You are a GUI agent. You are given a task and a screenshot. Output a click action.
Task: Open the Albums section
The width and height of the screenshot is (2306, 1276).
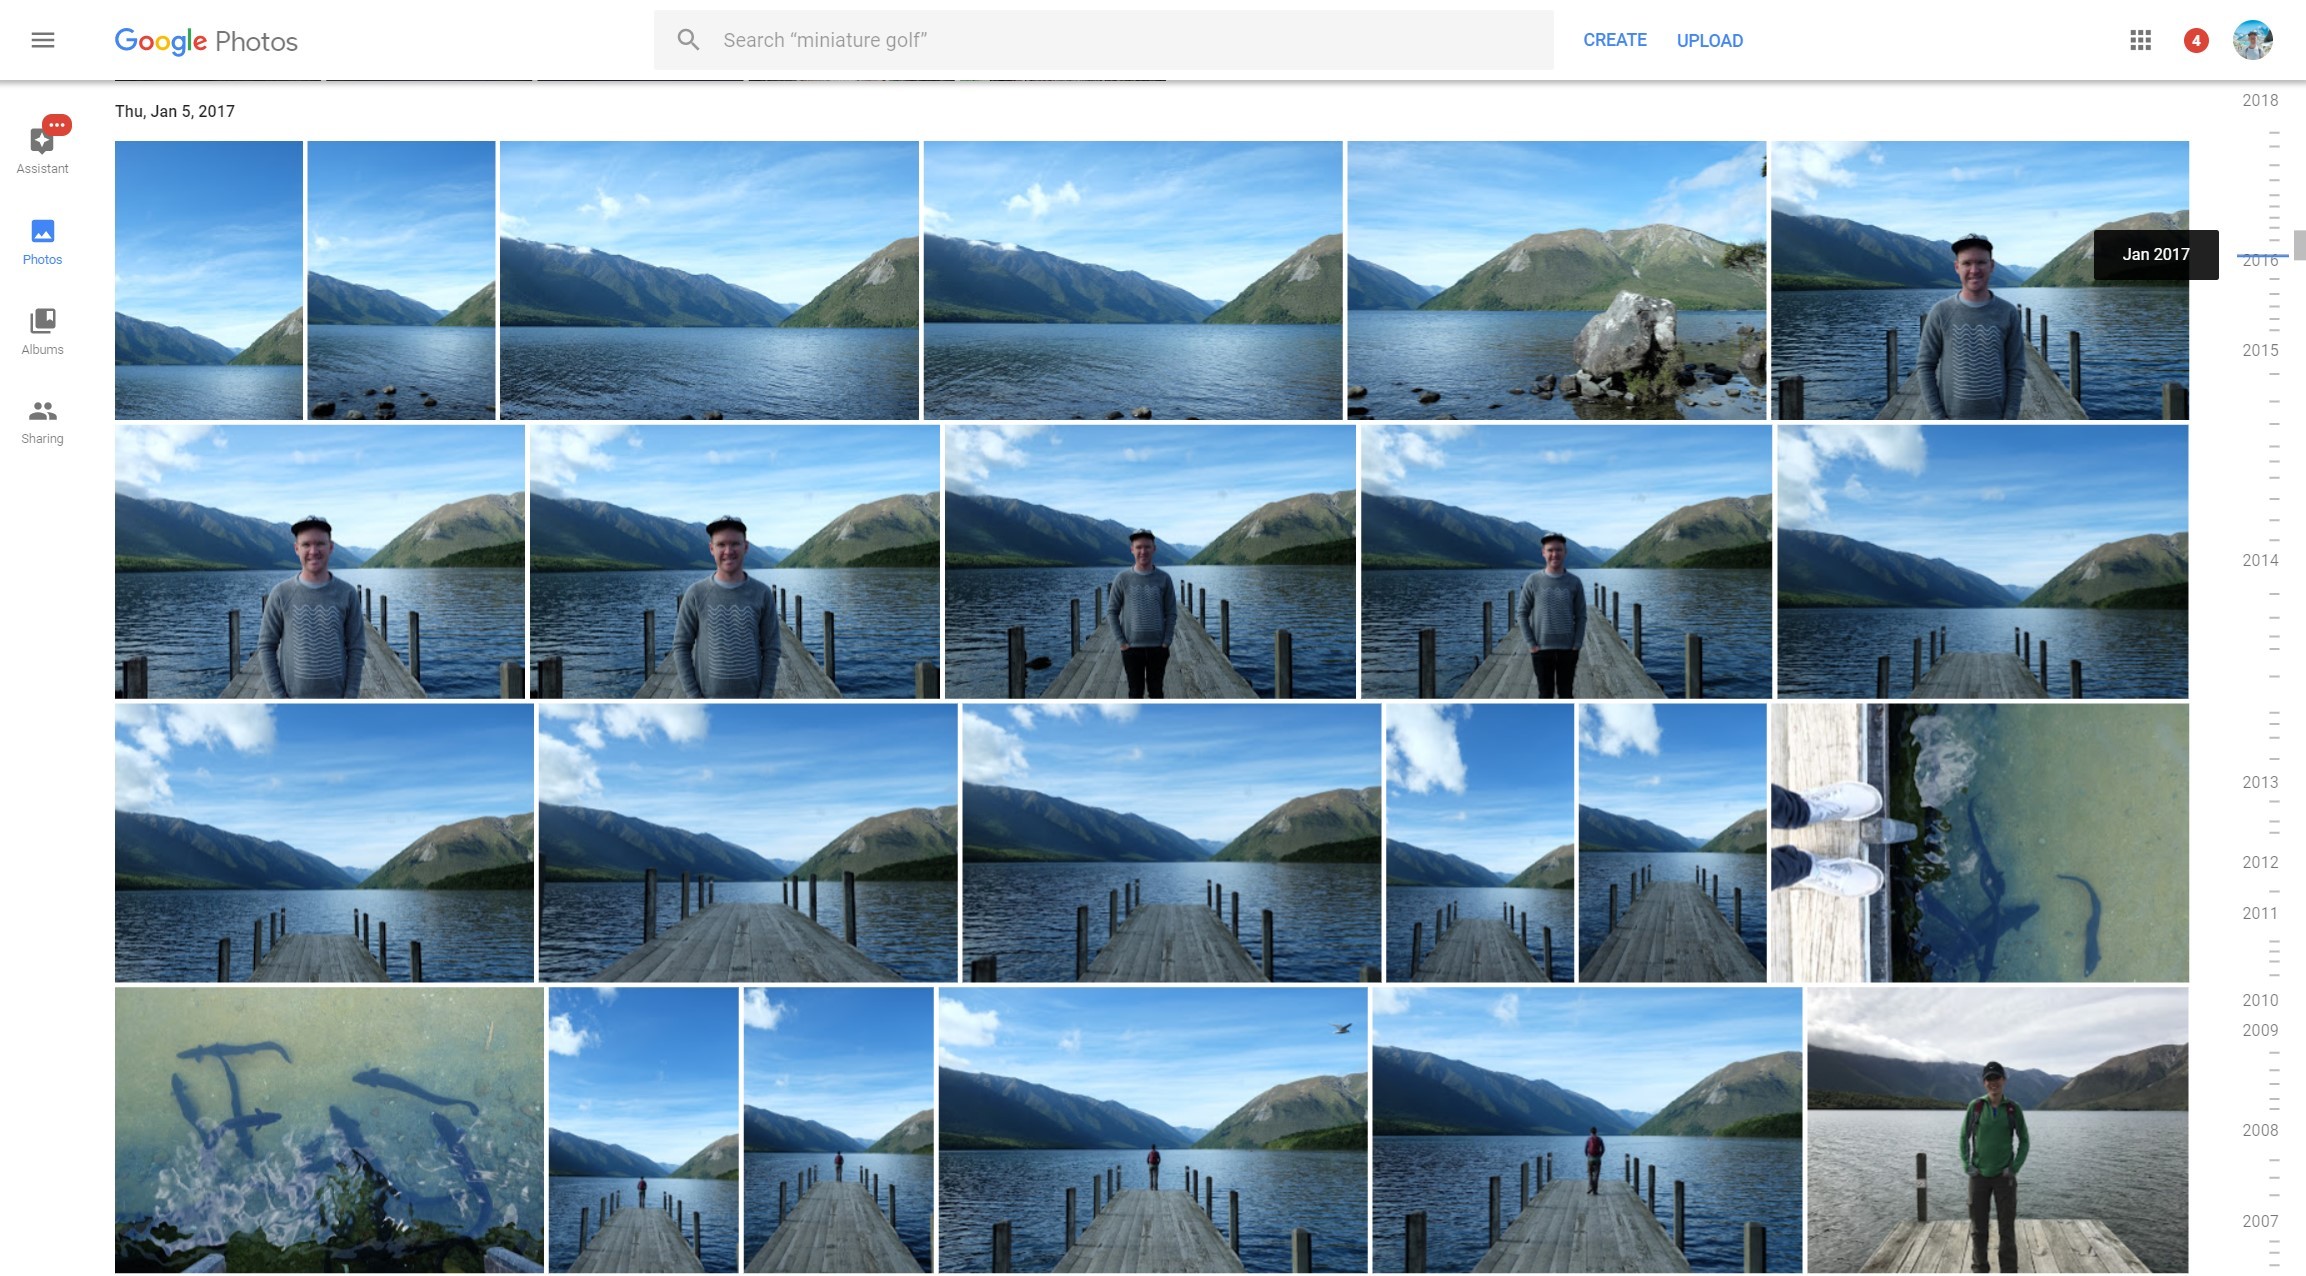click(x=42, y=331)
